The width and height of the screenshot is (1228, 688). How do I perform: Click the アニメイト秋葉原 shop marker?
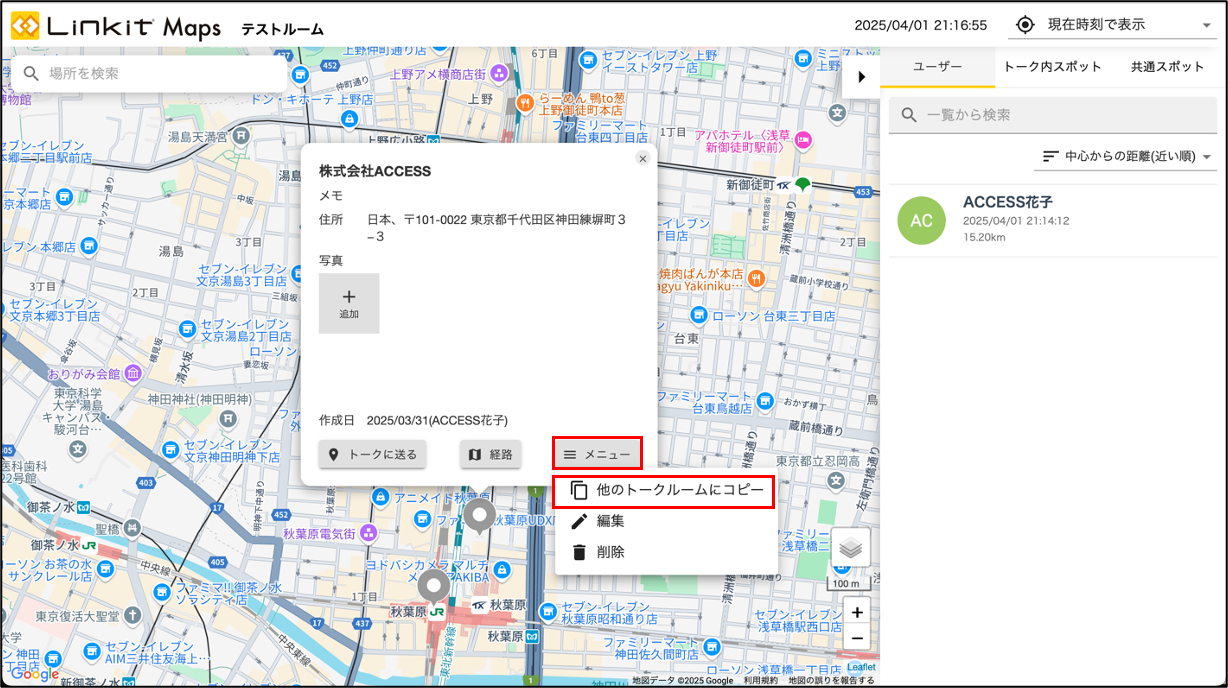[382, 497]
